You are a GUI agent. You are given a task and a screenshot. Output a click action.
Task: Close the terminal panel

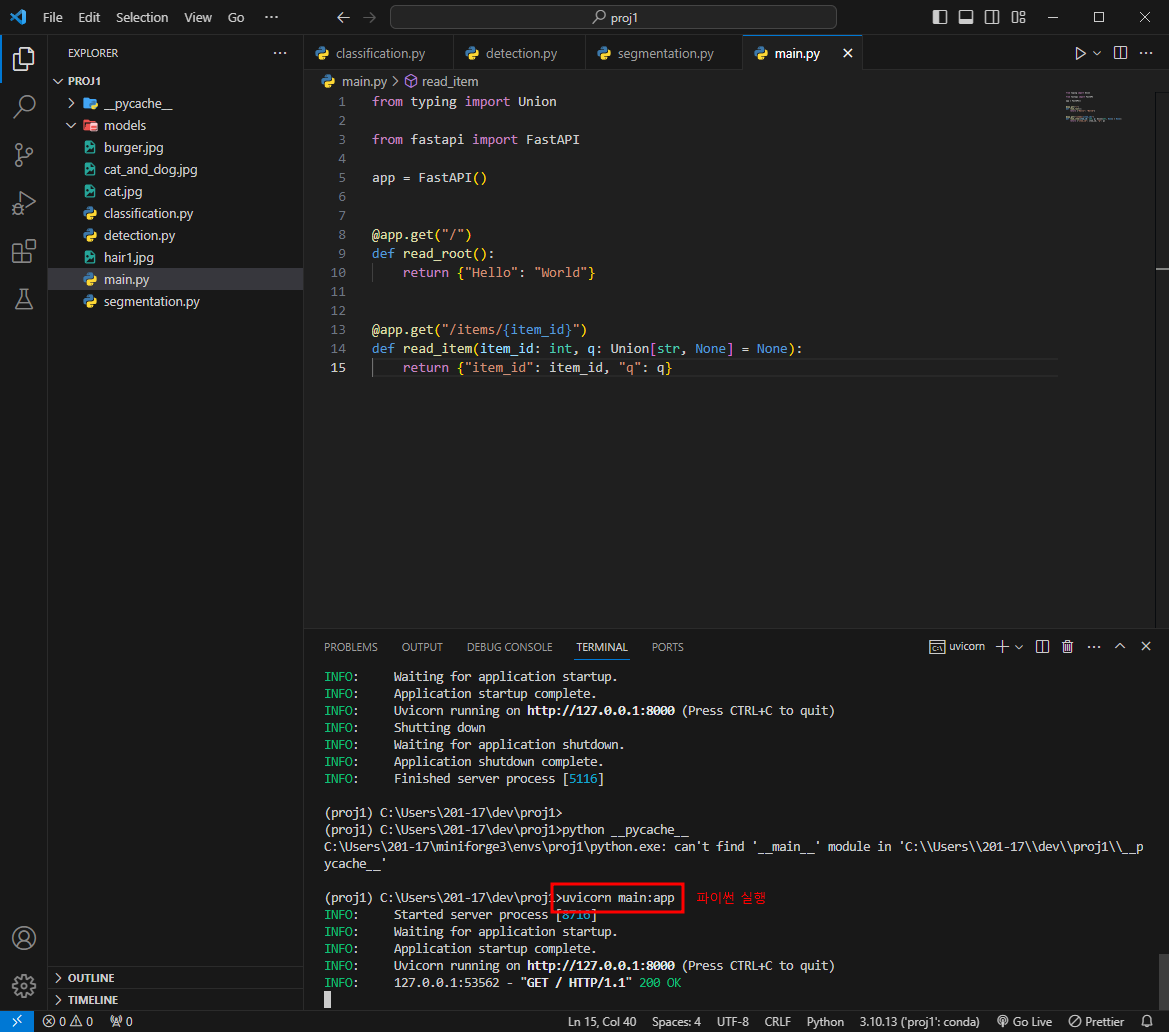click(x=1146, y=646)
